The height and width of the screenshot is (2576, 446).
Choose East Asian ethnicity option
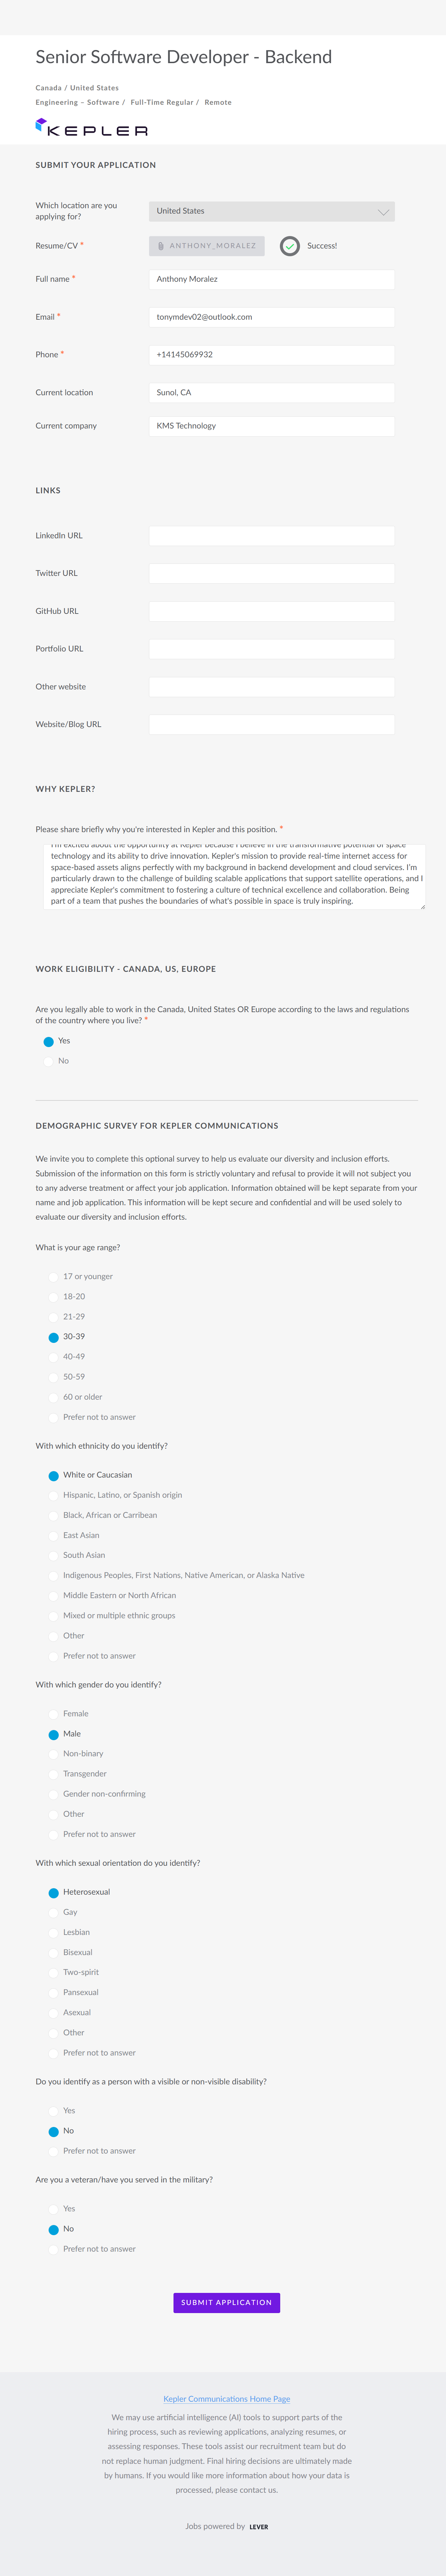click(54, 1535)
